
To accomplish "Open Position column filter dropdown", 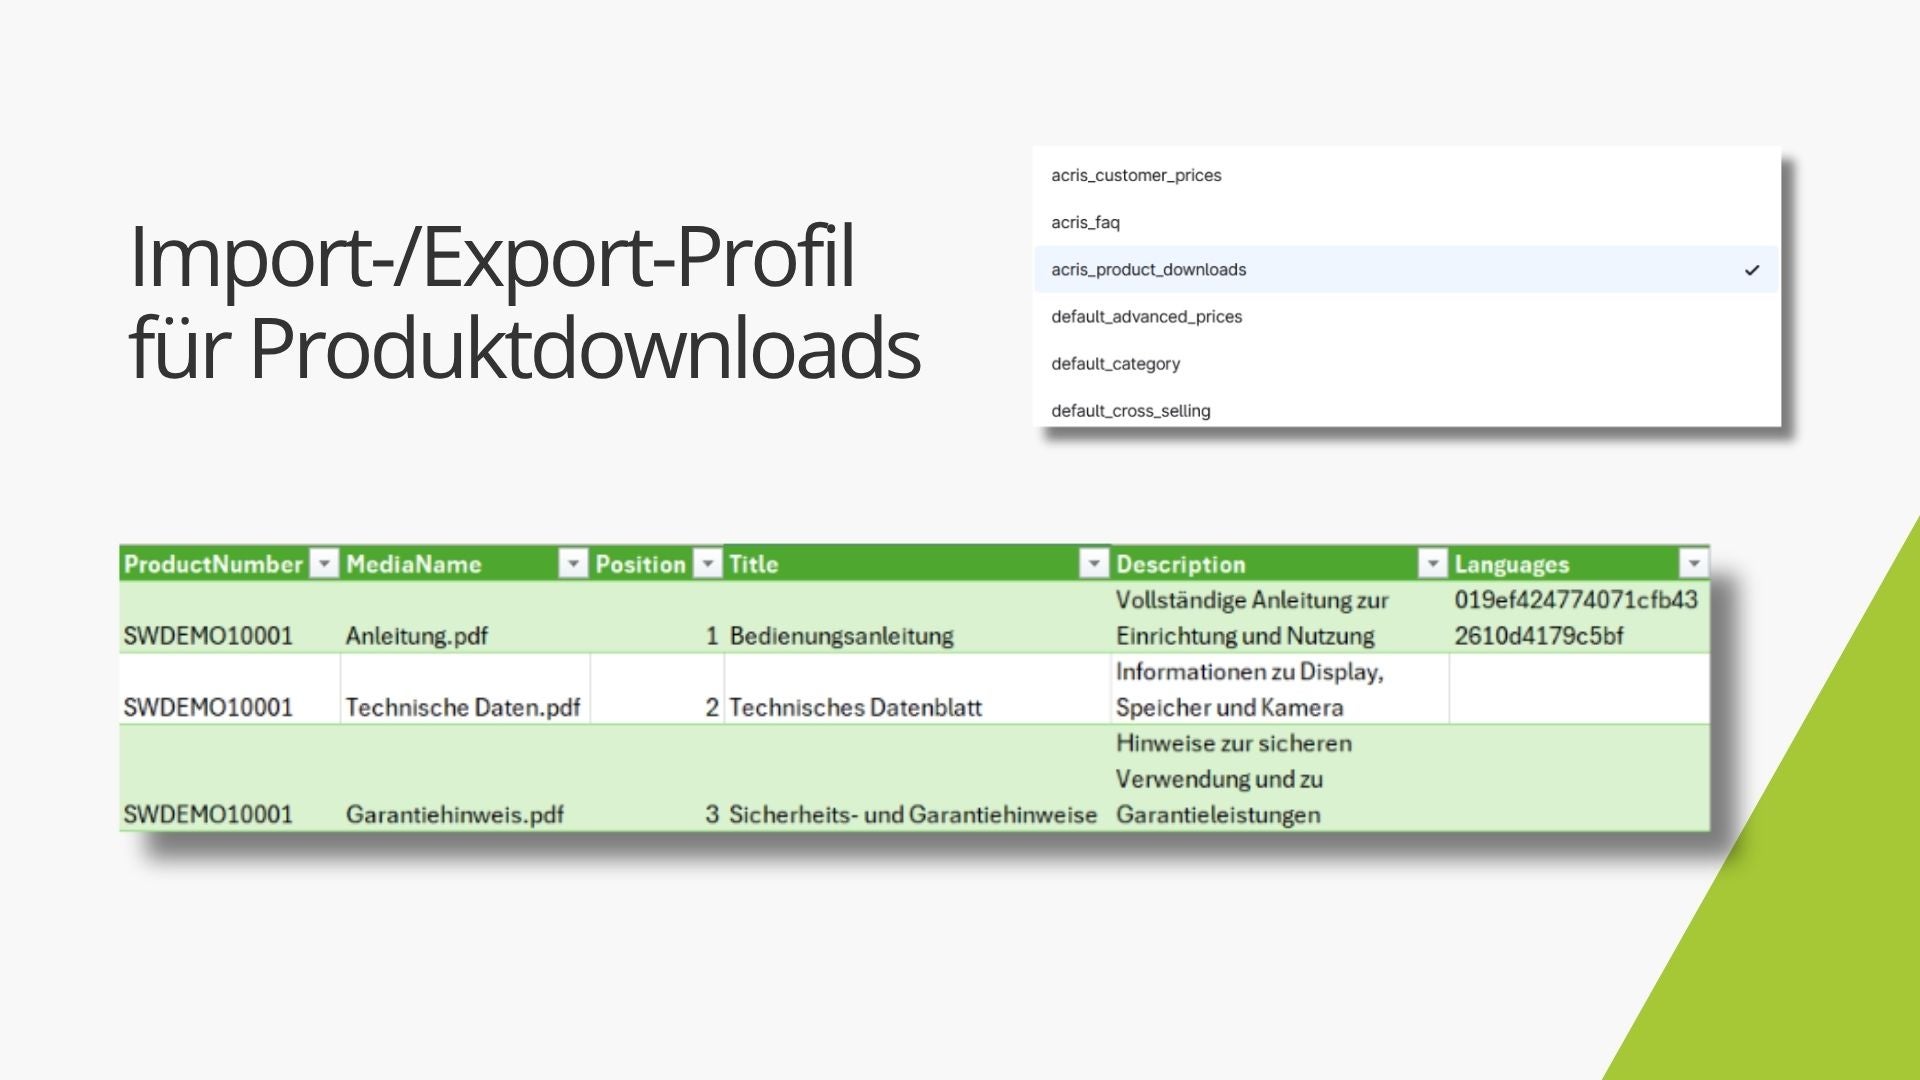I will 708,564.
